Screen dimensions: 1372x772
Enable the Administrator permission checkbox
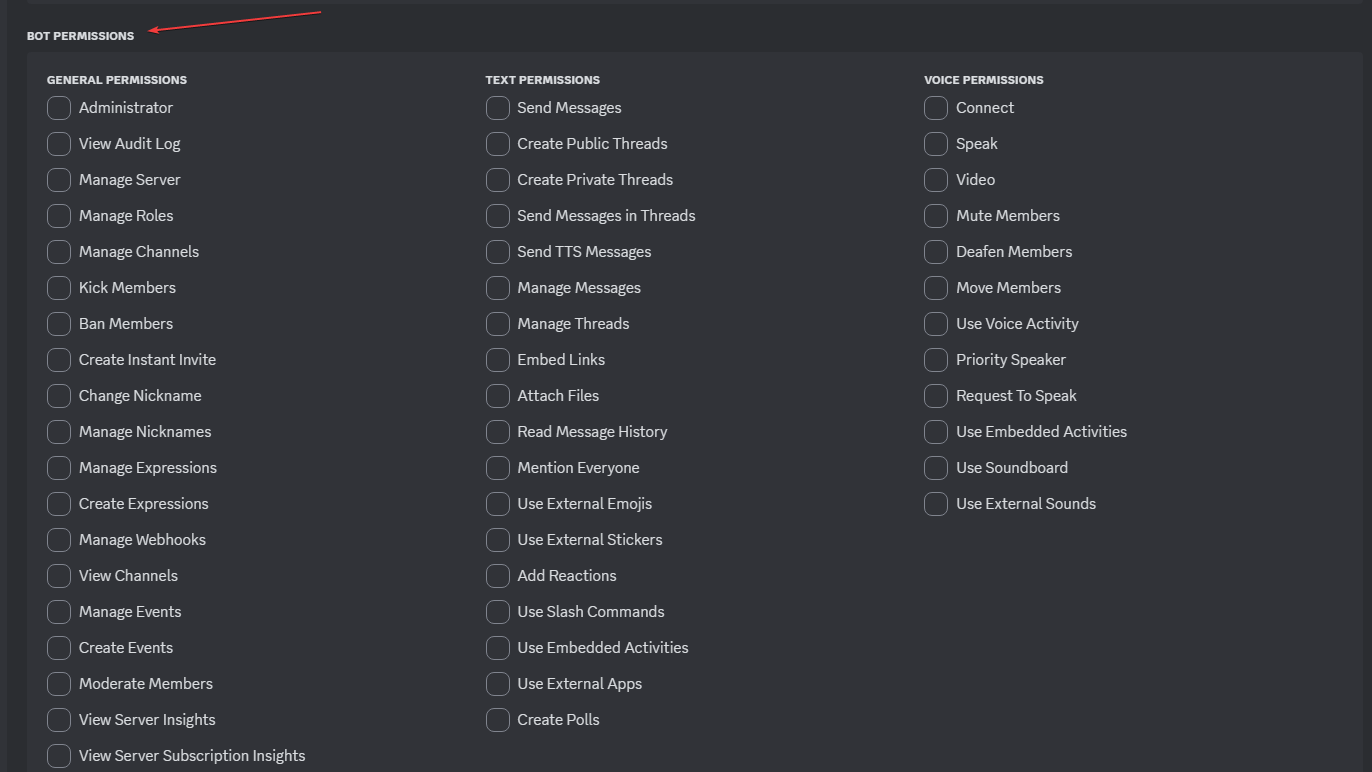pos(59,108)
